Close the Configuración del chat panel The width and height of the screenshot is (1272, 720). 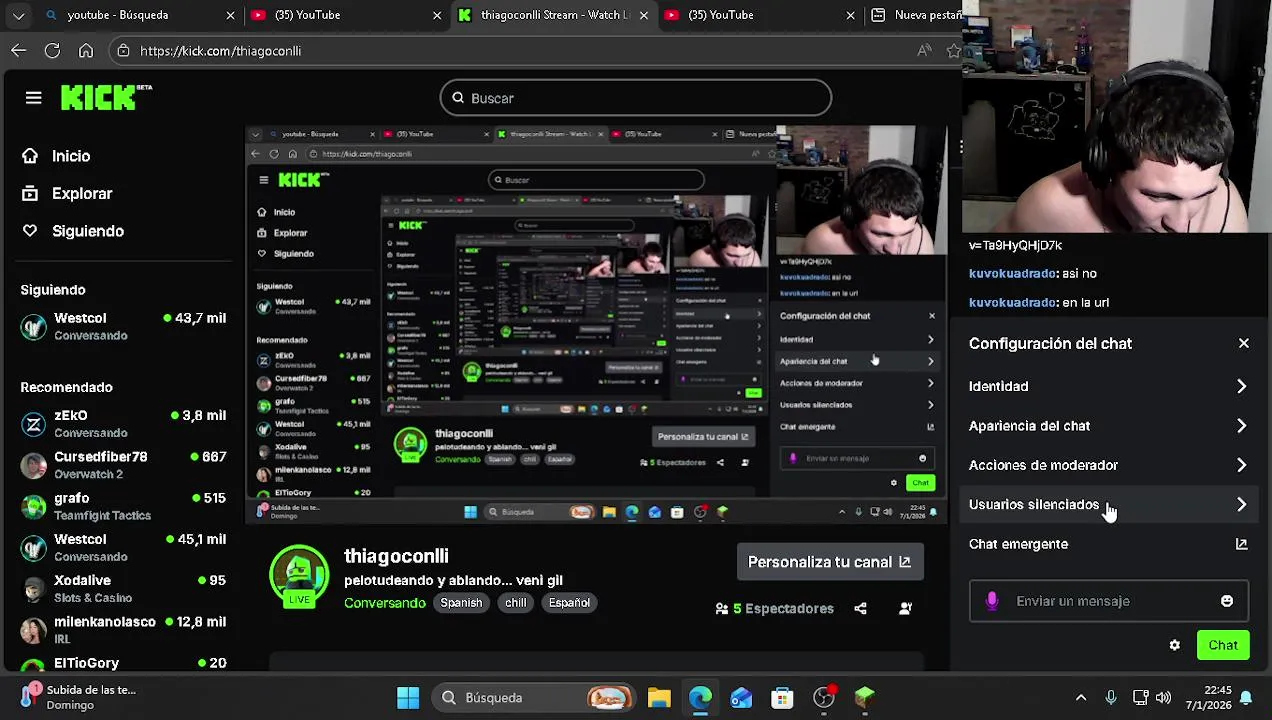click(1244, 343)
